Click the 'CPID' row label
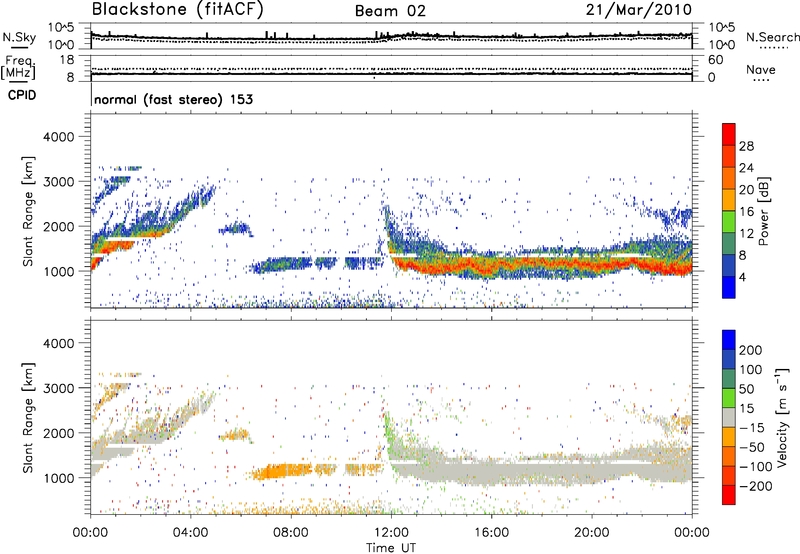Viewport: 800px width, 554px height. pyautogui.click(x=22, y=95)
